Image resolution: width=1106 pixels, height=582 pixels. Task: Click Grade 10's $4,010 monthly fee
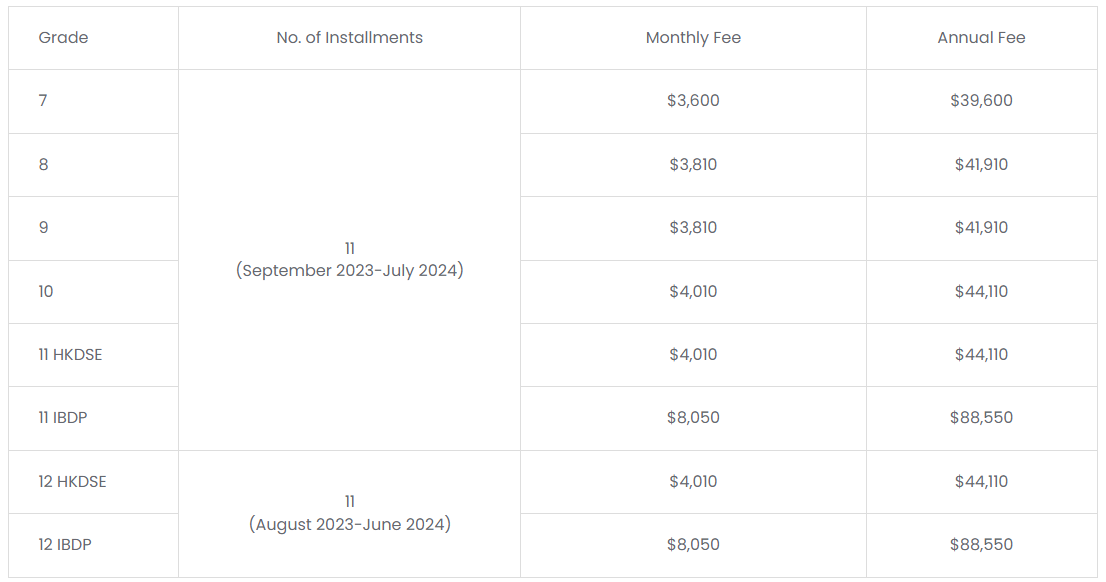693,291
